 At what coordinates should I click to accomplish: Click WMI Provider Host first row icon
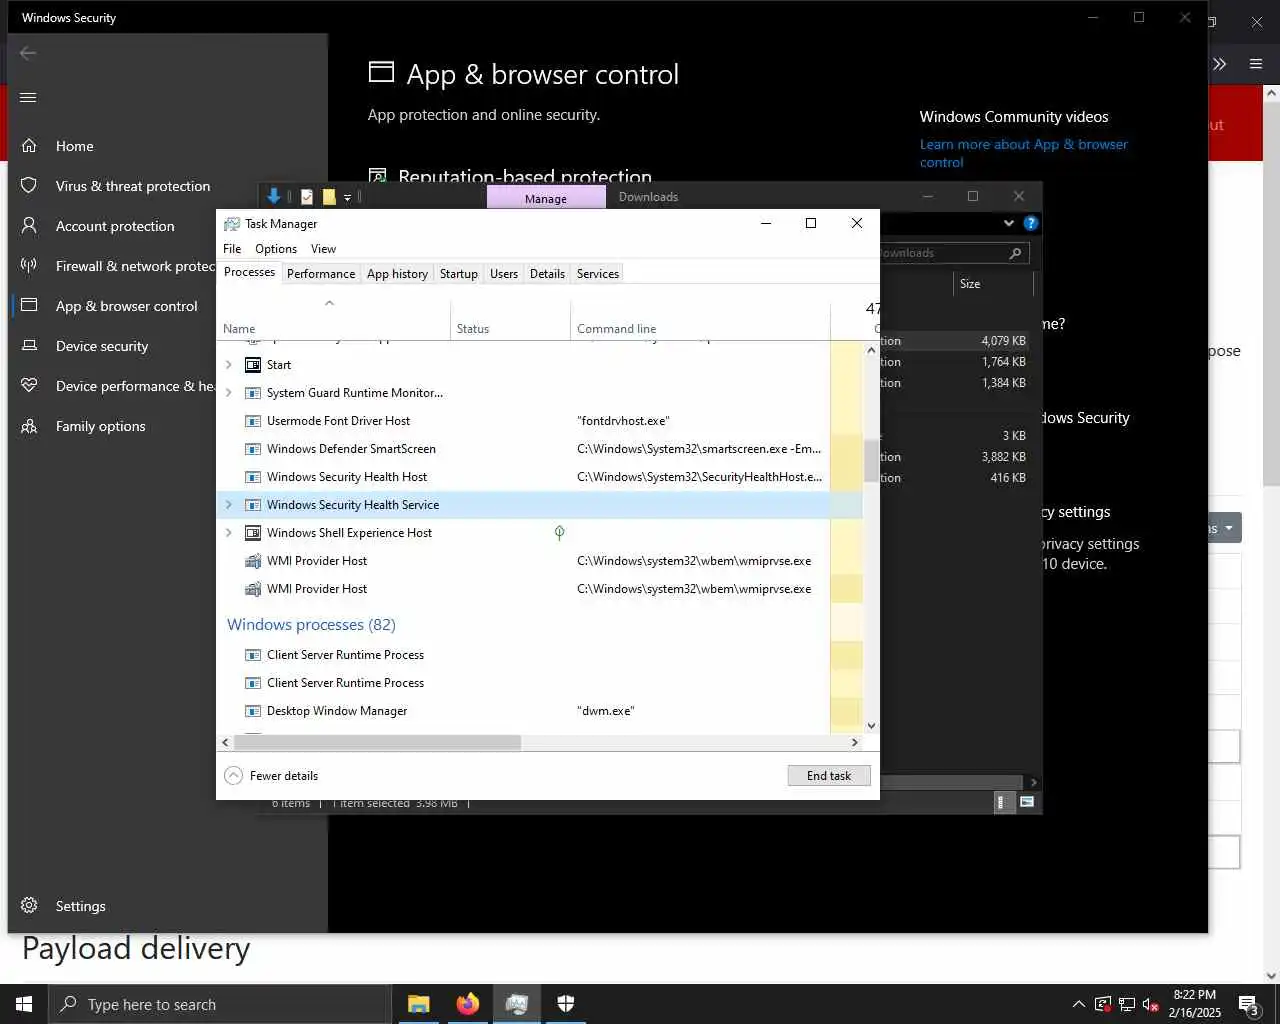tap(253, 561)
